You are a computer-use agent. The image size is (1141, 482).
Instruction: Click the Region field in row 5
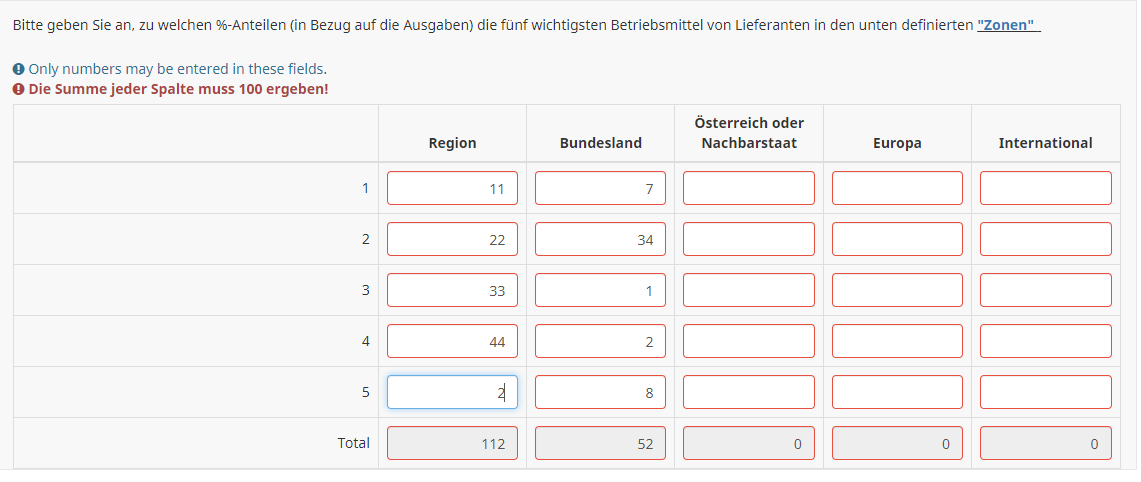click(452, 392)
